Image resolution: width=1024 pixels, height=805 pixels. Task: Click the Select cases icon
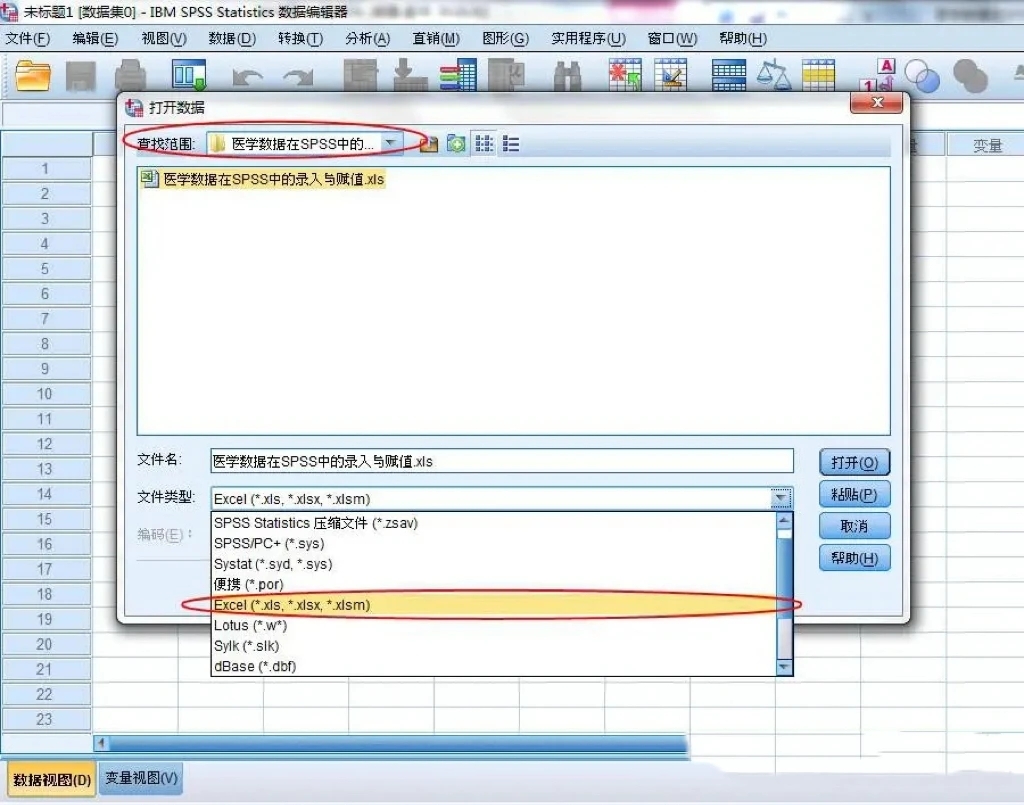pos(818,75)
